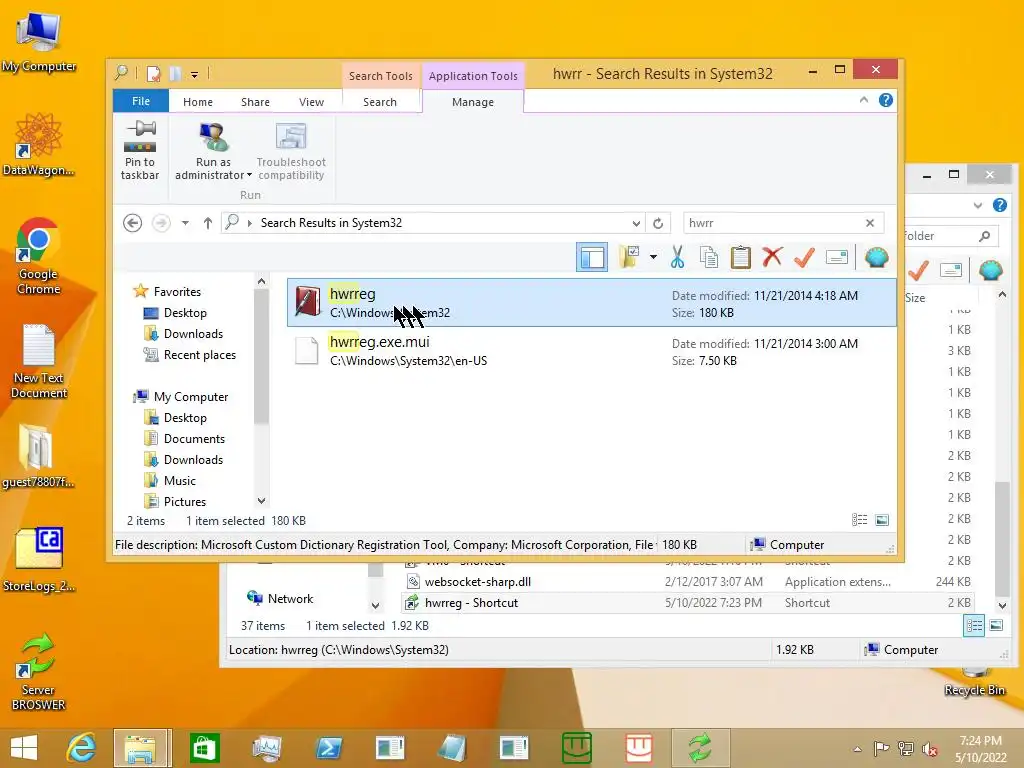This screenshot has height=768, width=1024.
Task: Click Pin to taskbar ribbon button
Action: click(140, 151)
